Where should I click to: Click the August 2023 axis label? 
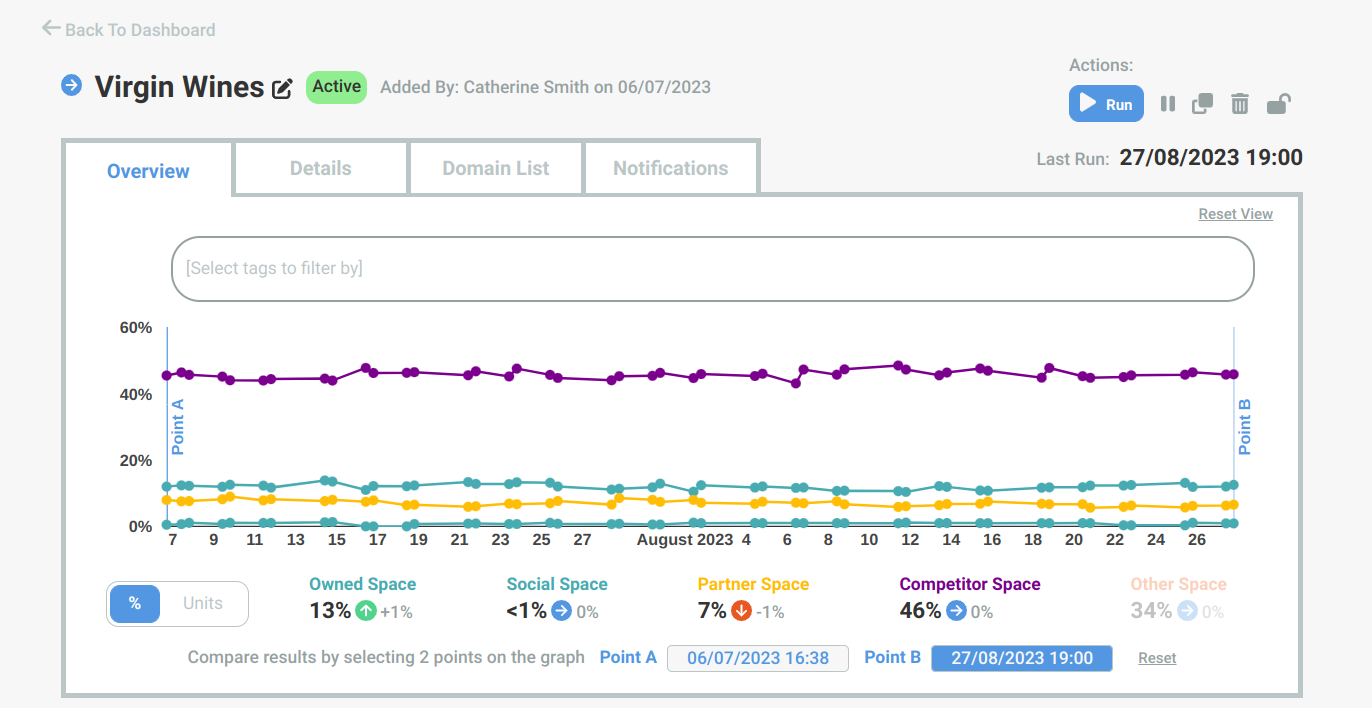686,540
